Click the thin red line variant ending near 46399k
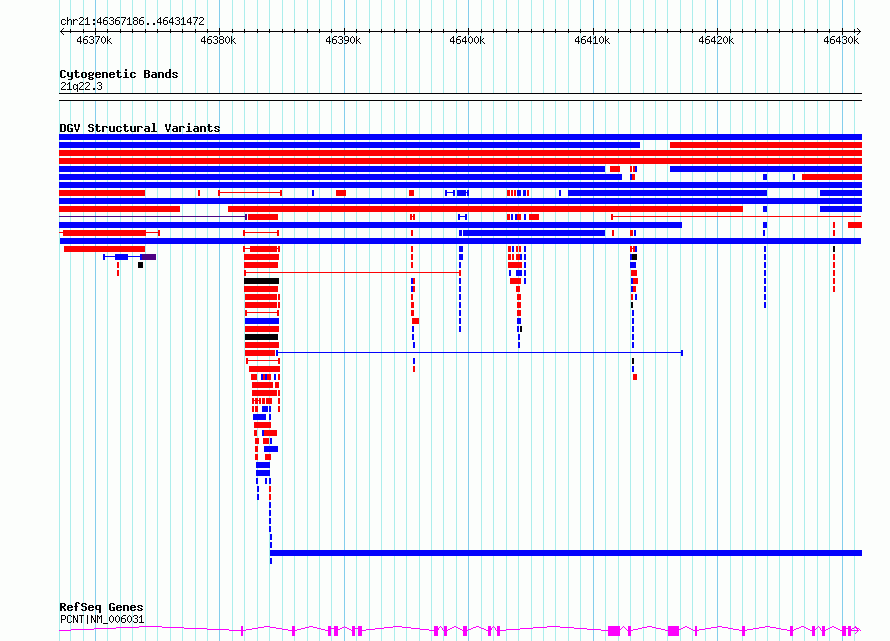The width and height of the screenshot is (890, 641). coord(352,273)
